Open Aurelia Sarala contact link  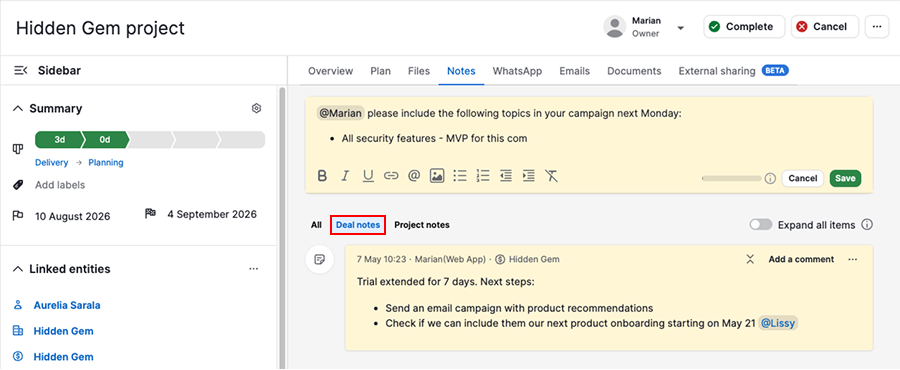(x=67, y=305)
